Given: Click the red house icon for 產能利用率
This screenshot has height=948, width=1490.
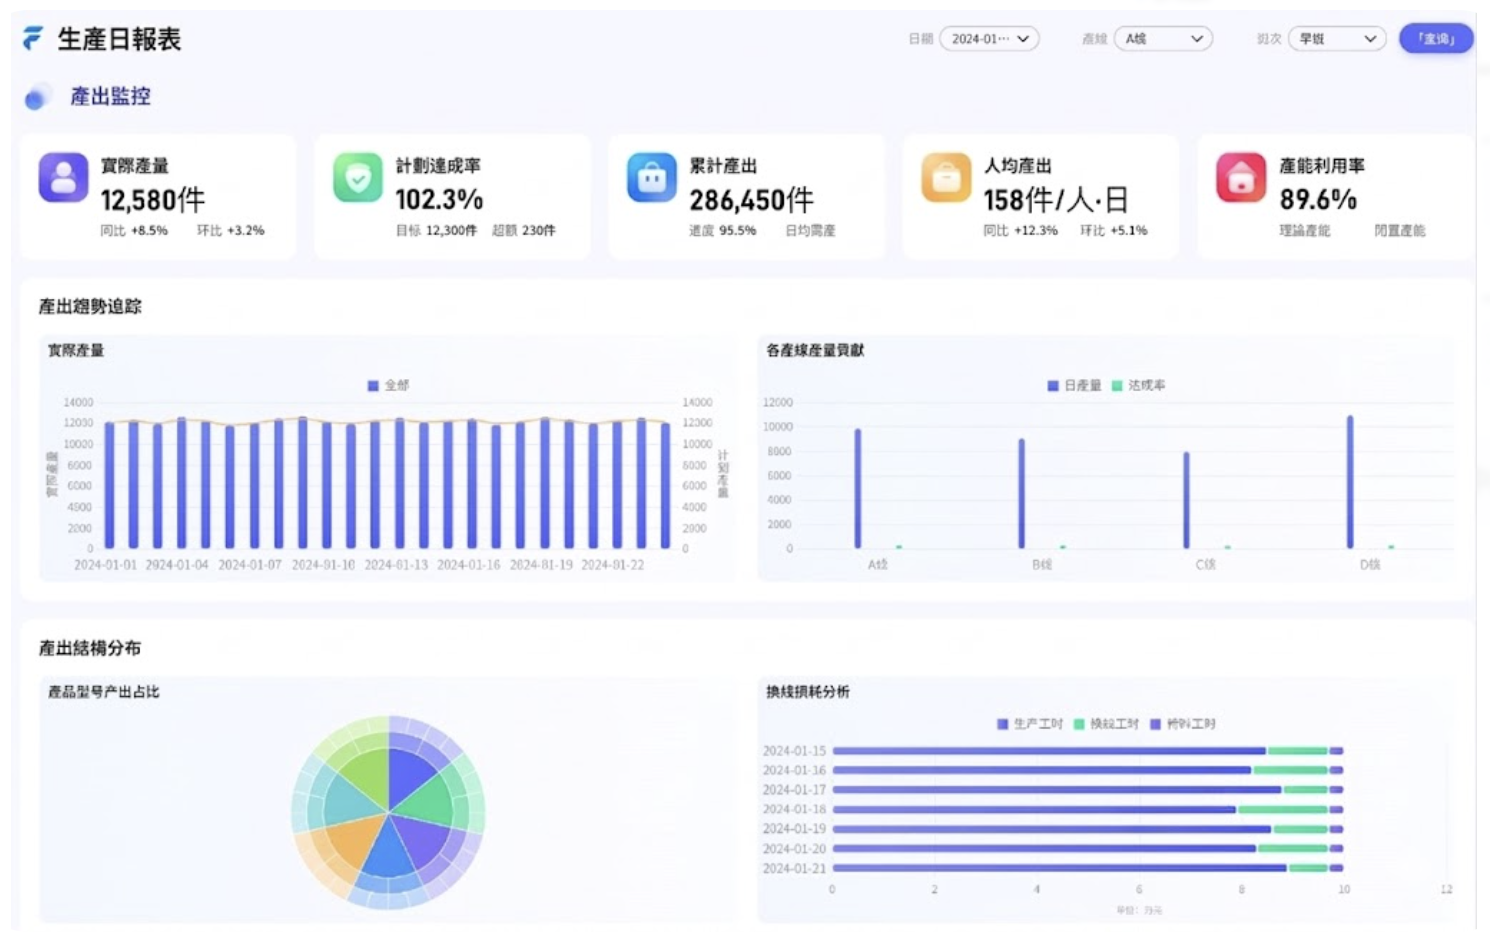Looking at the screenshot, I should 1241,178.
